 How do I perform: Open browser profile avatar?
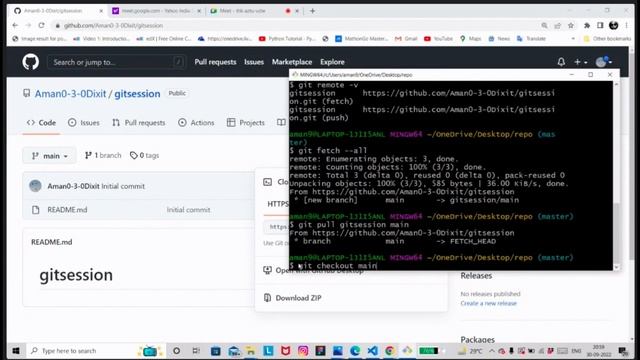tap(613, 25)
